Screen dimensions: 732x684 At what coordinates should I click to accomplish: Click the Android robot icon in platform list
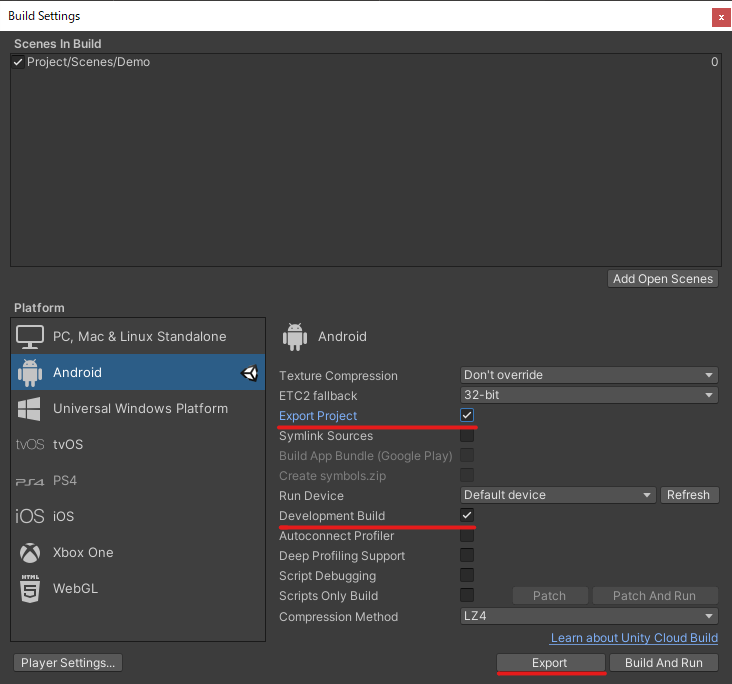click(30, 373)
